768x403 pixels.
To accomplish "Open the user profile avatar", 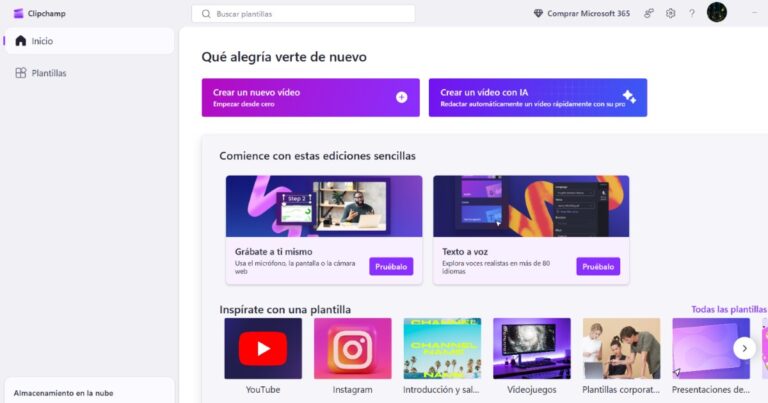I will pos(717,12).
